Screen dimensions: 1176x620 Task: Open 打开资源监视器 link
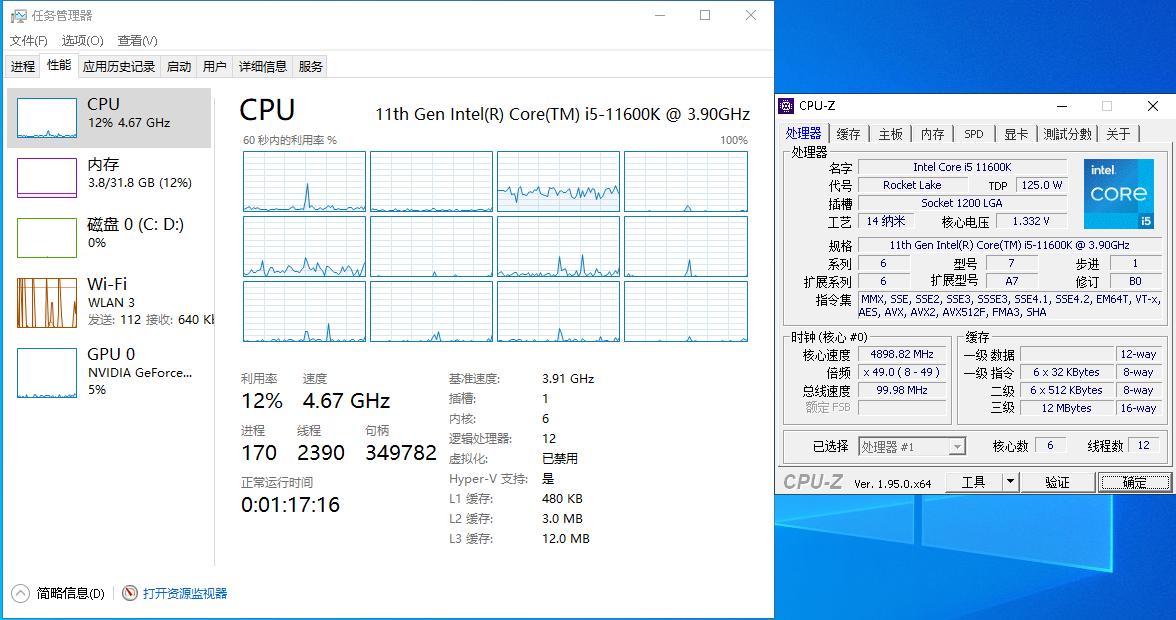click(x=184, y=594)
